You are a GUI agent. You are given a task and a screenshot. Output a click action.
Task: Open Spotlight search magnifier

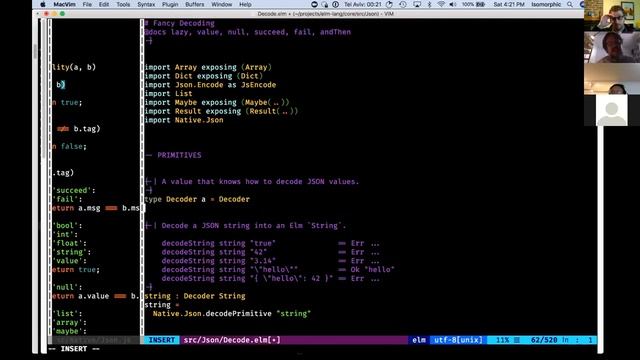click(570, 4)
